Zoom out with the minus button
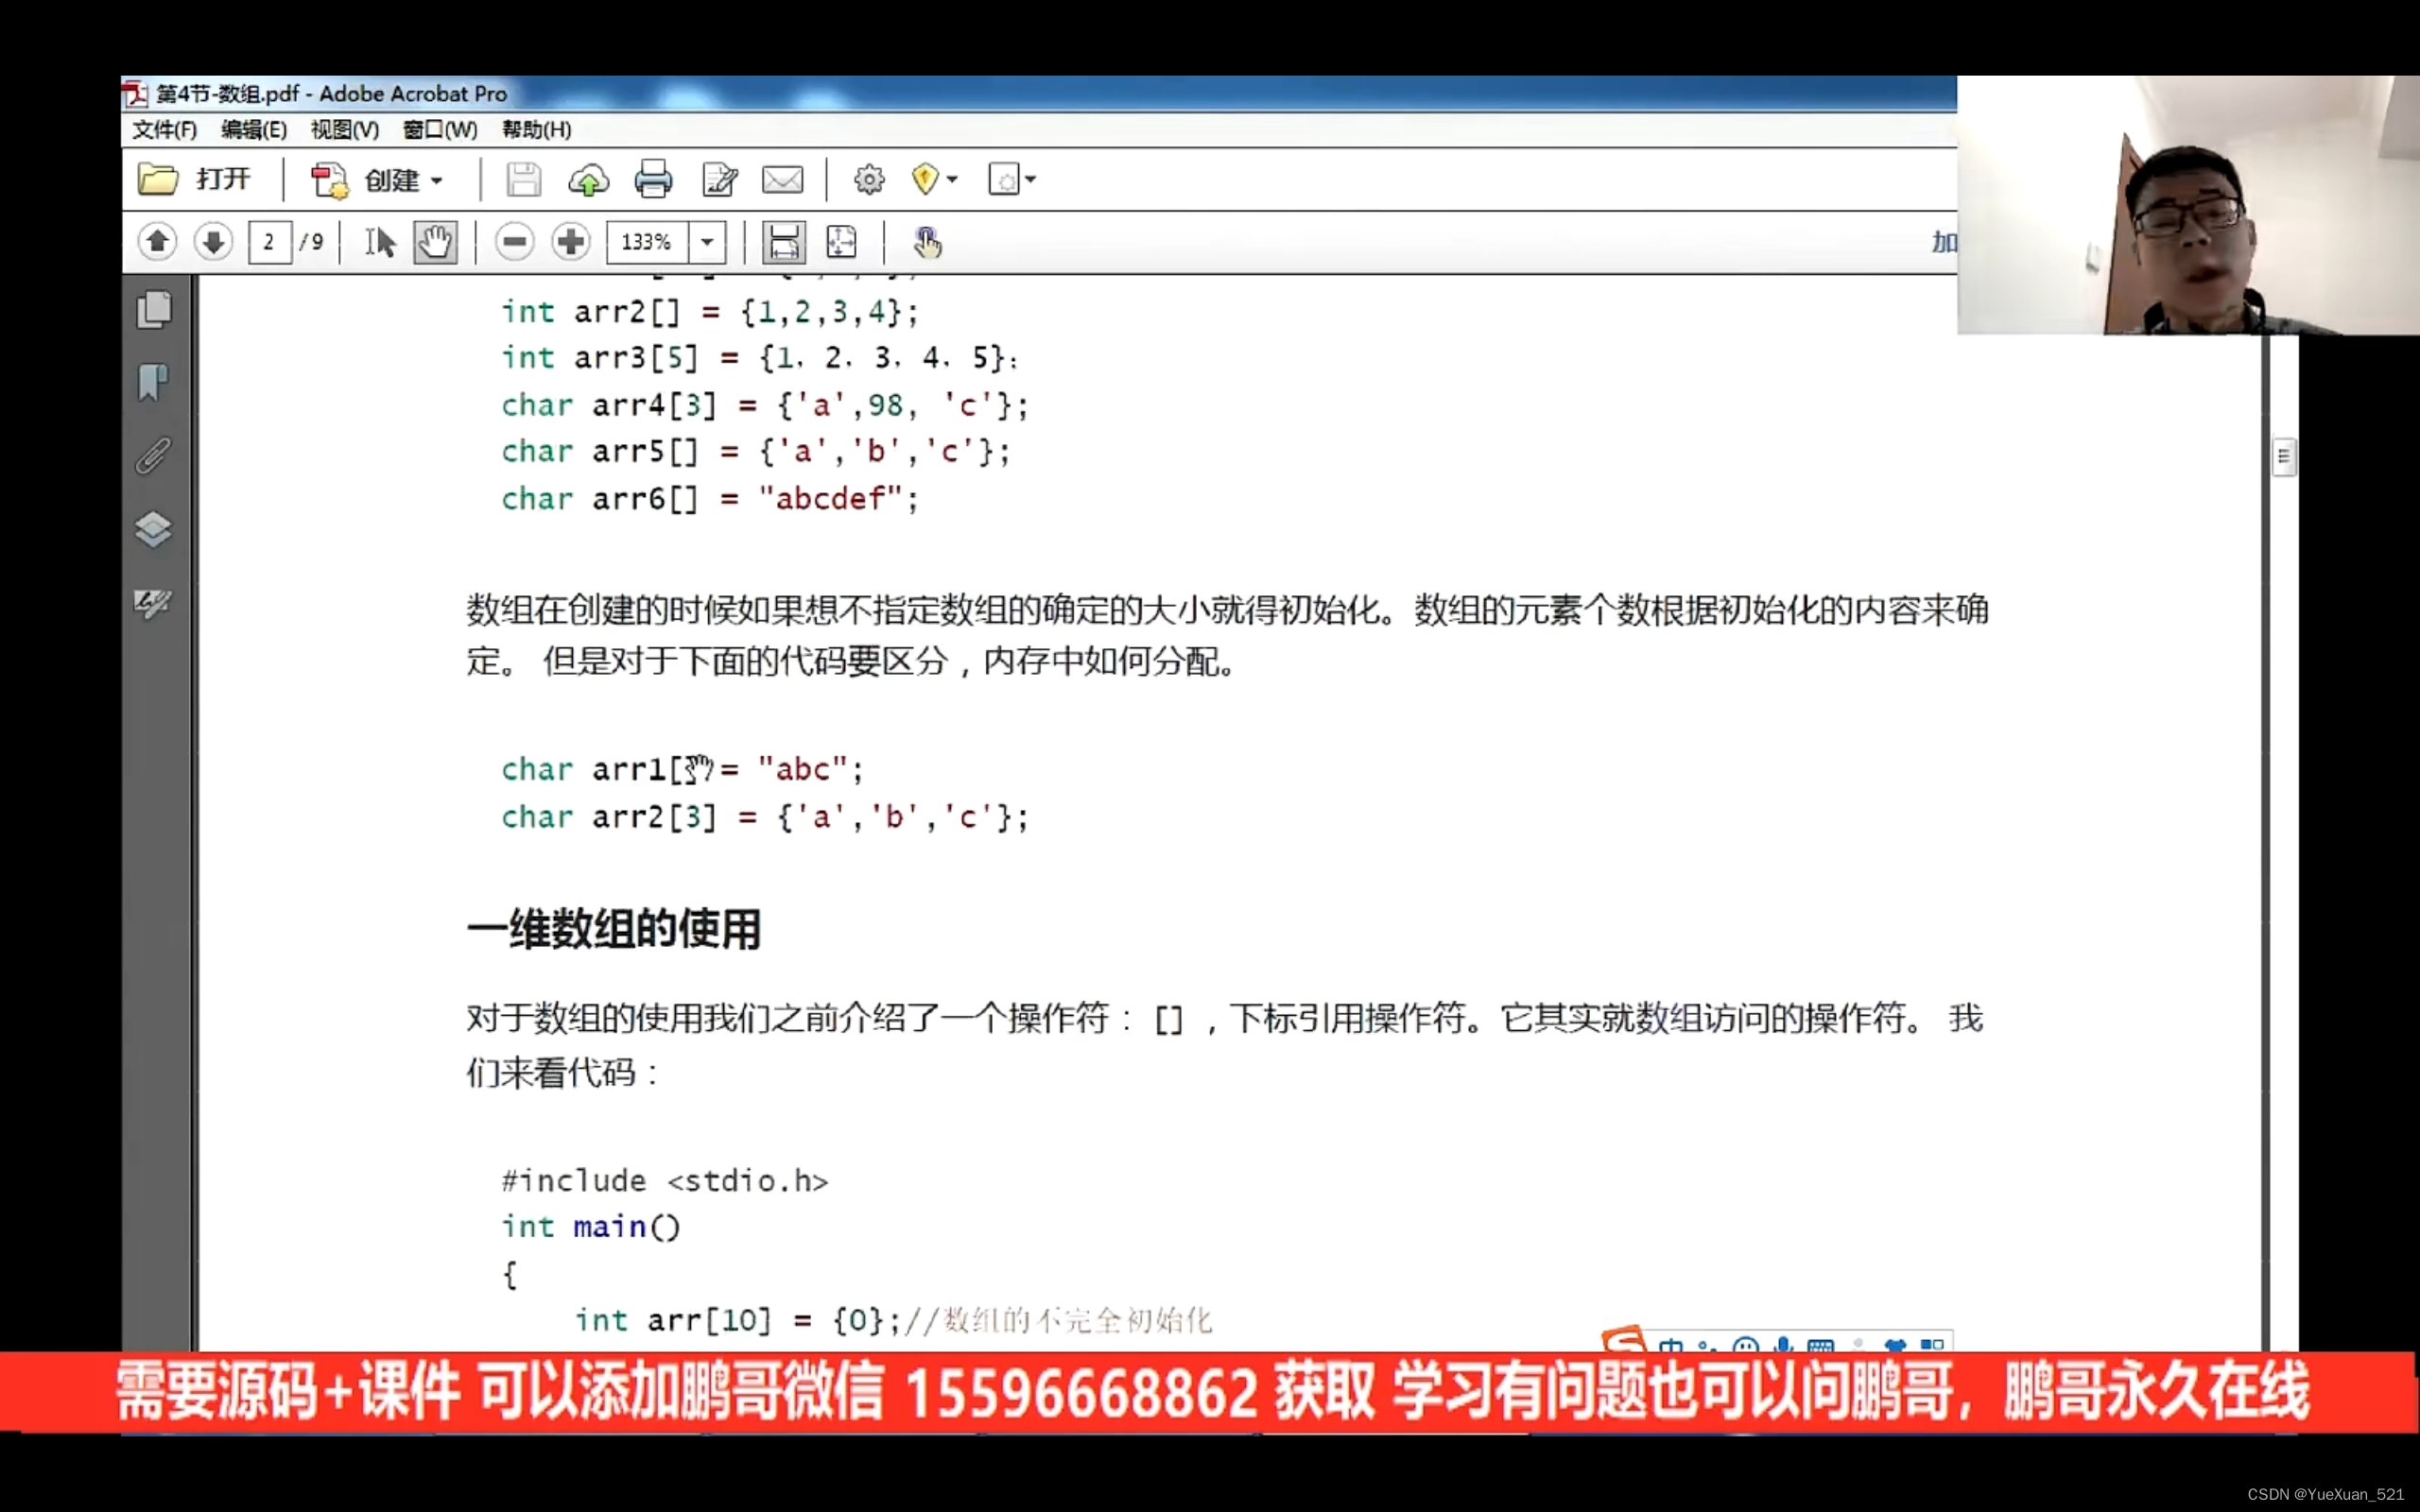Screen dimensions: 2420x1512 point(514,242)
